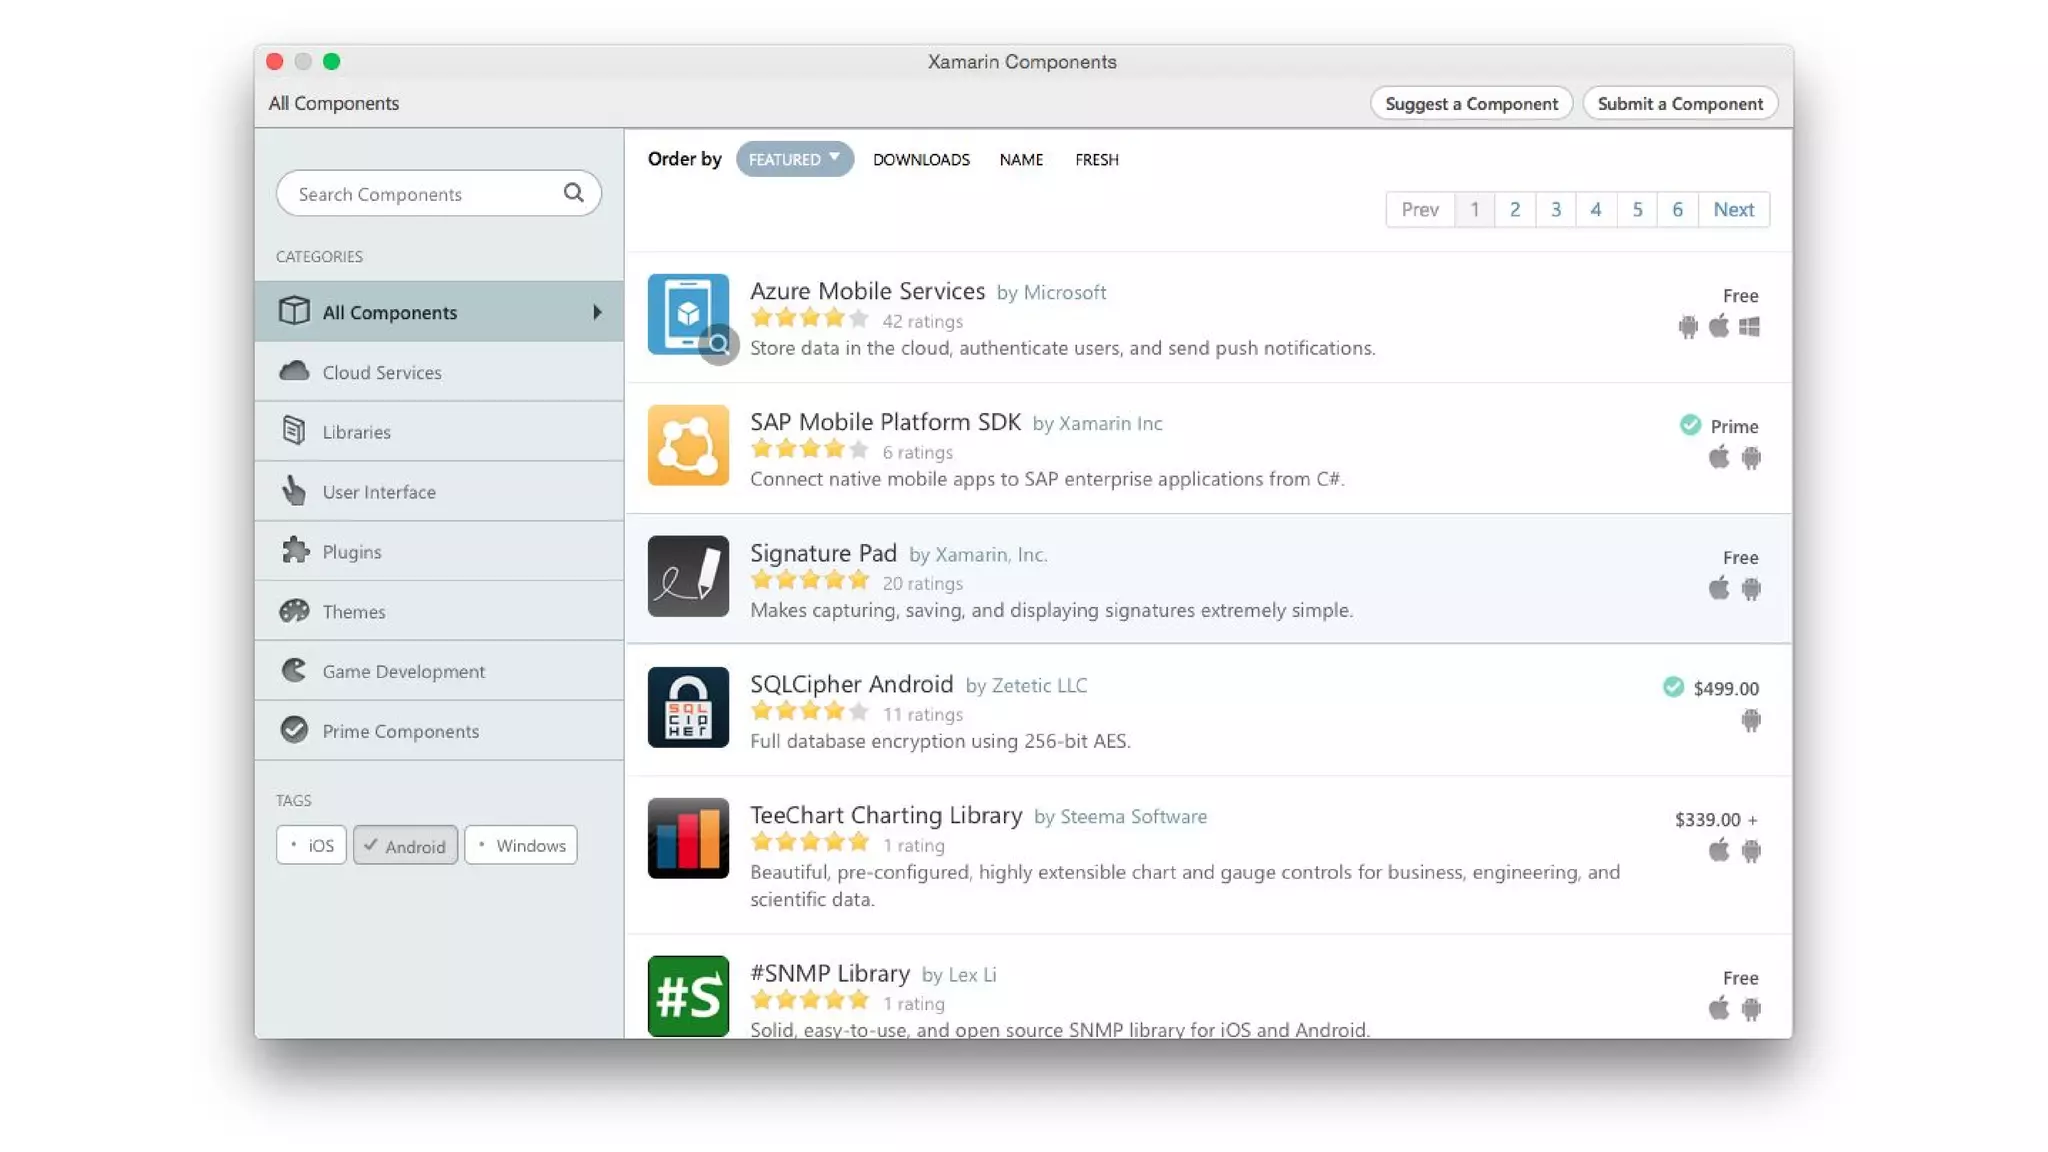Image resolution: width=2048 pixels, height=1152 pixels.
Task: Open the Signature Pad component thumbnail
Action: coord(688,576)
